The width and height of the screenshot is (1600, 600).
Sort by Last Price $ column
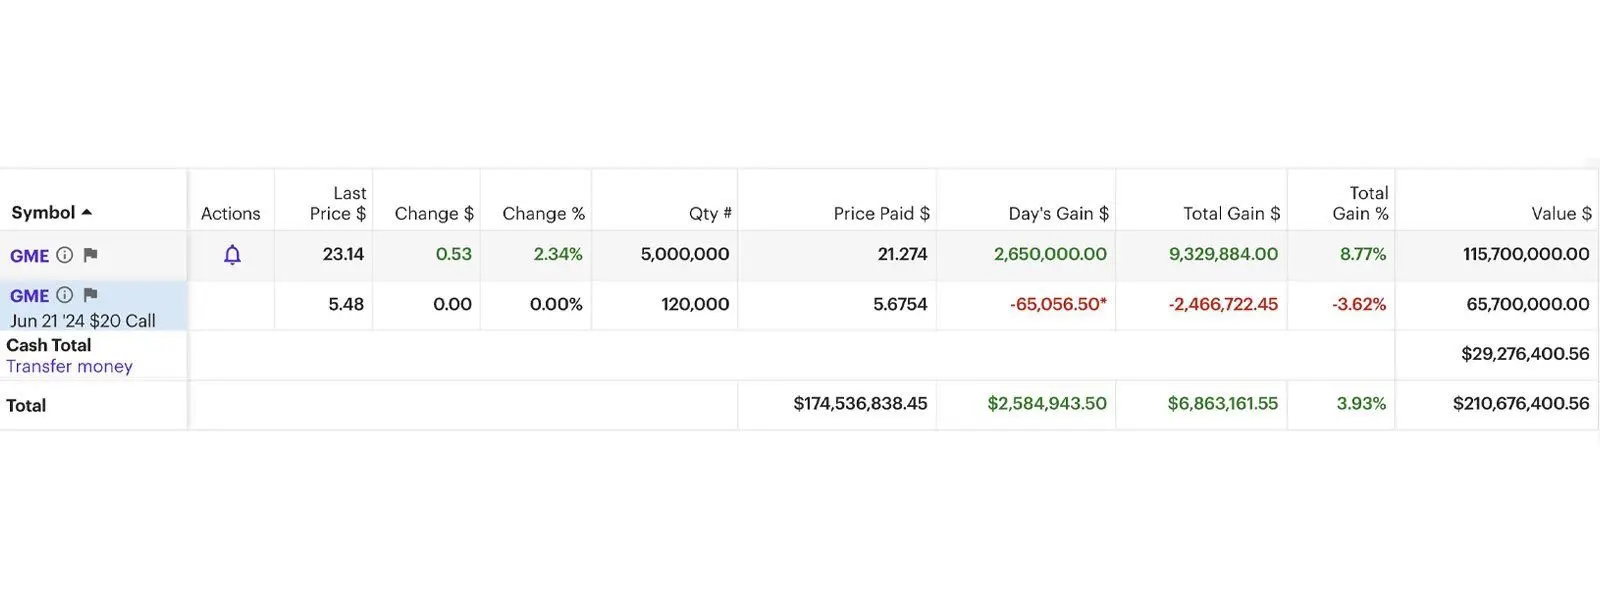338,203
